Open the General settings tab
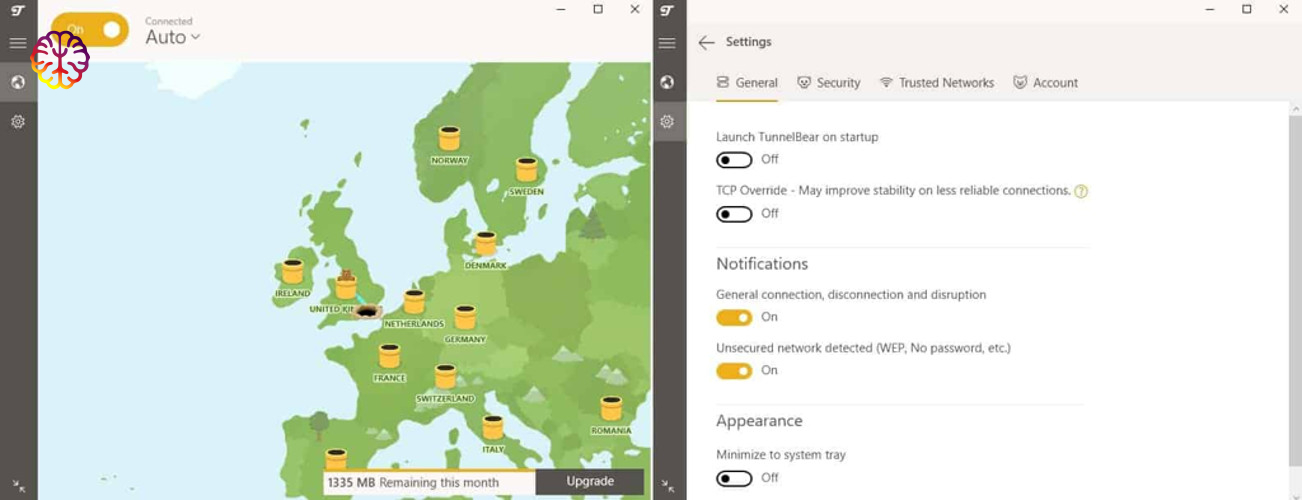 [x=747, y=83]
